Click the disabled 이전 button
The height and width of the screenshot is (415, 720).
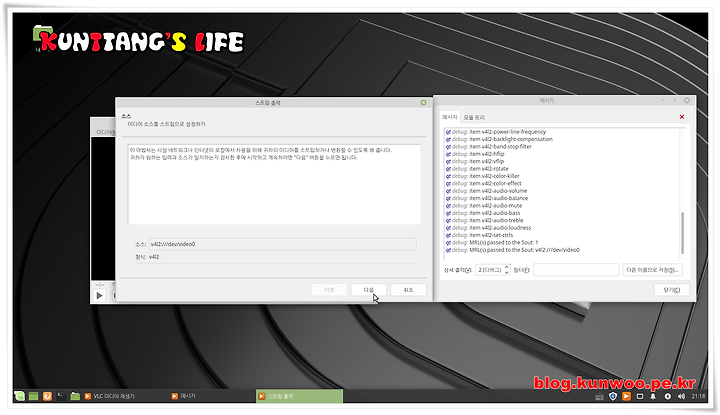pyautogui.click(x=329, y=290)
